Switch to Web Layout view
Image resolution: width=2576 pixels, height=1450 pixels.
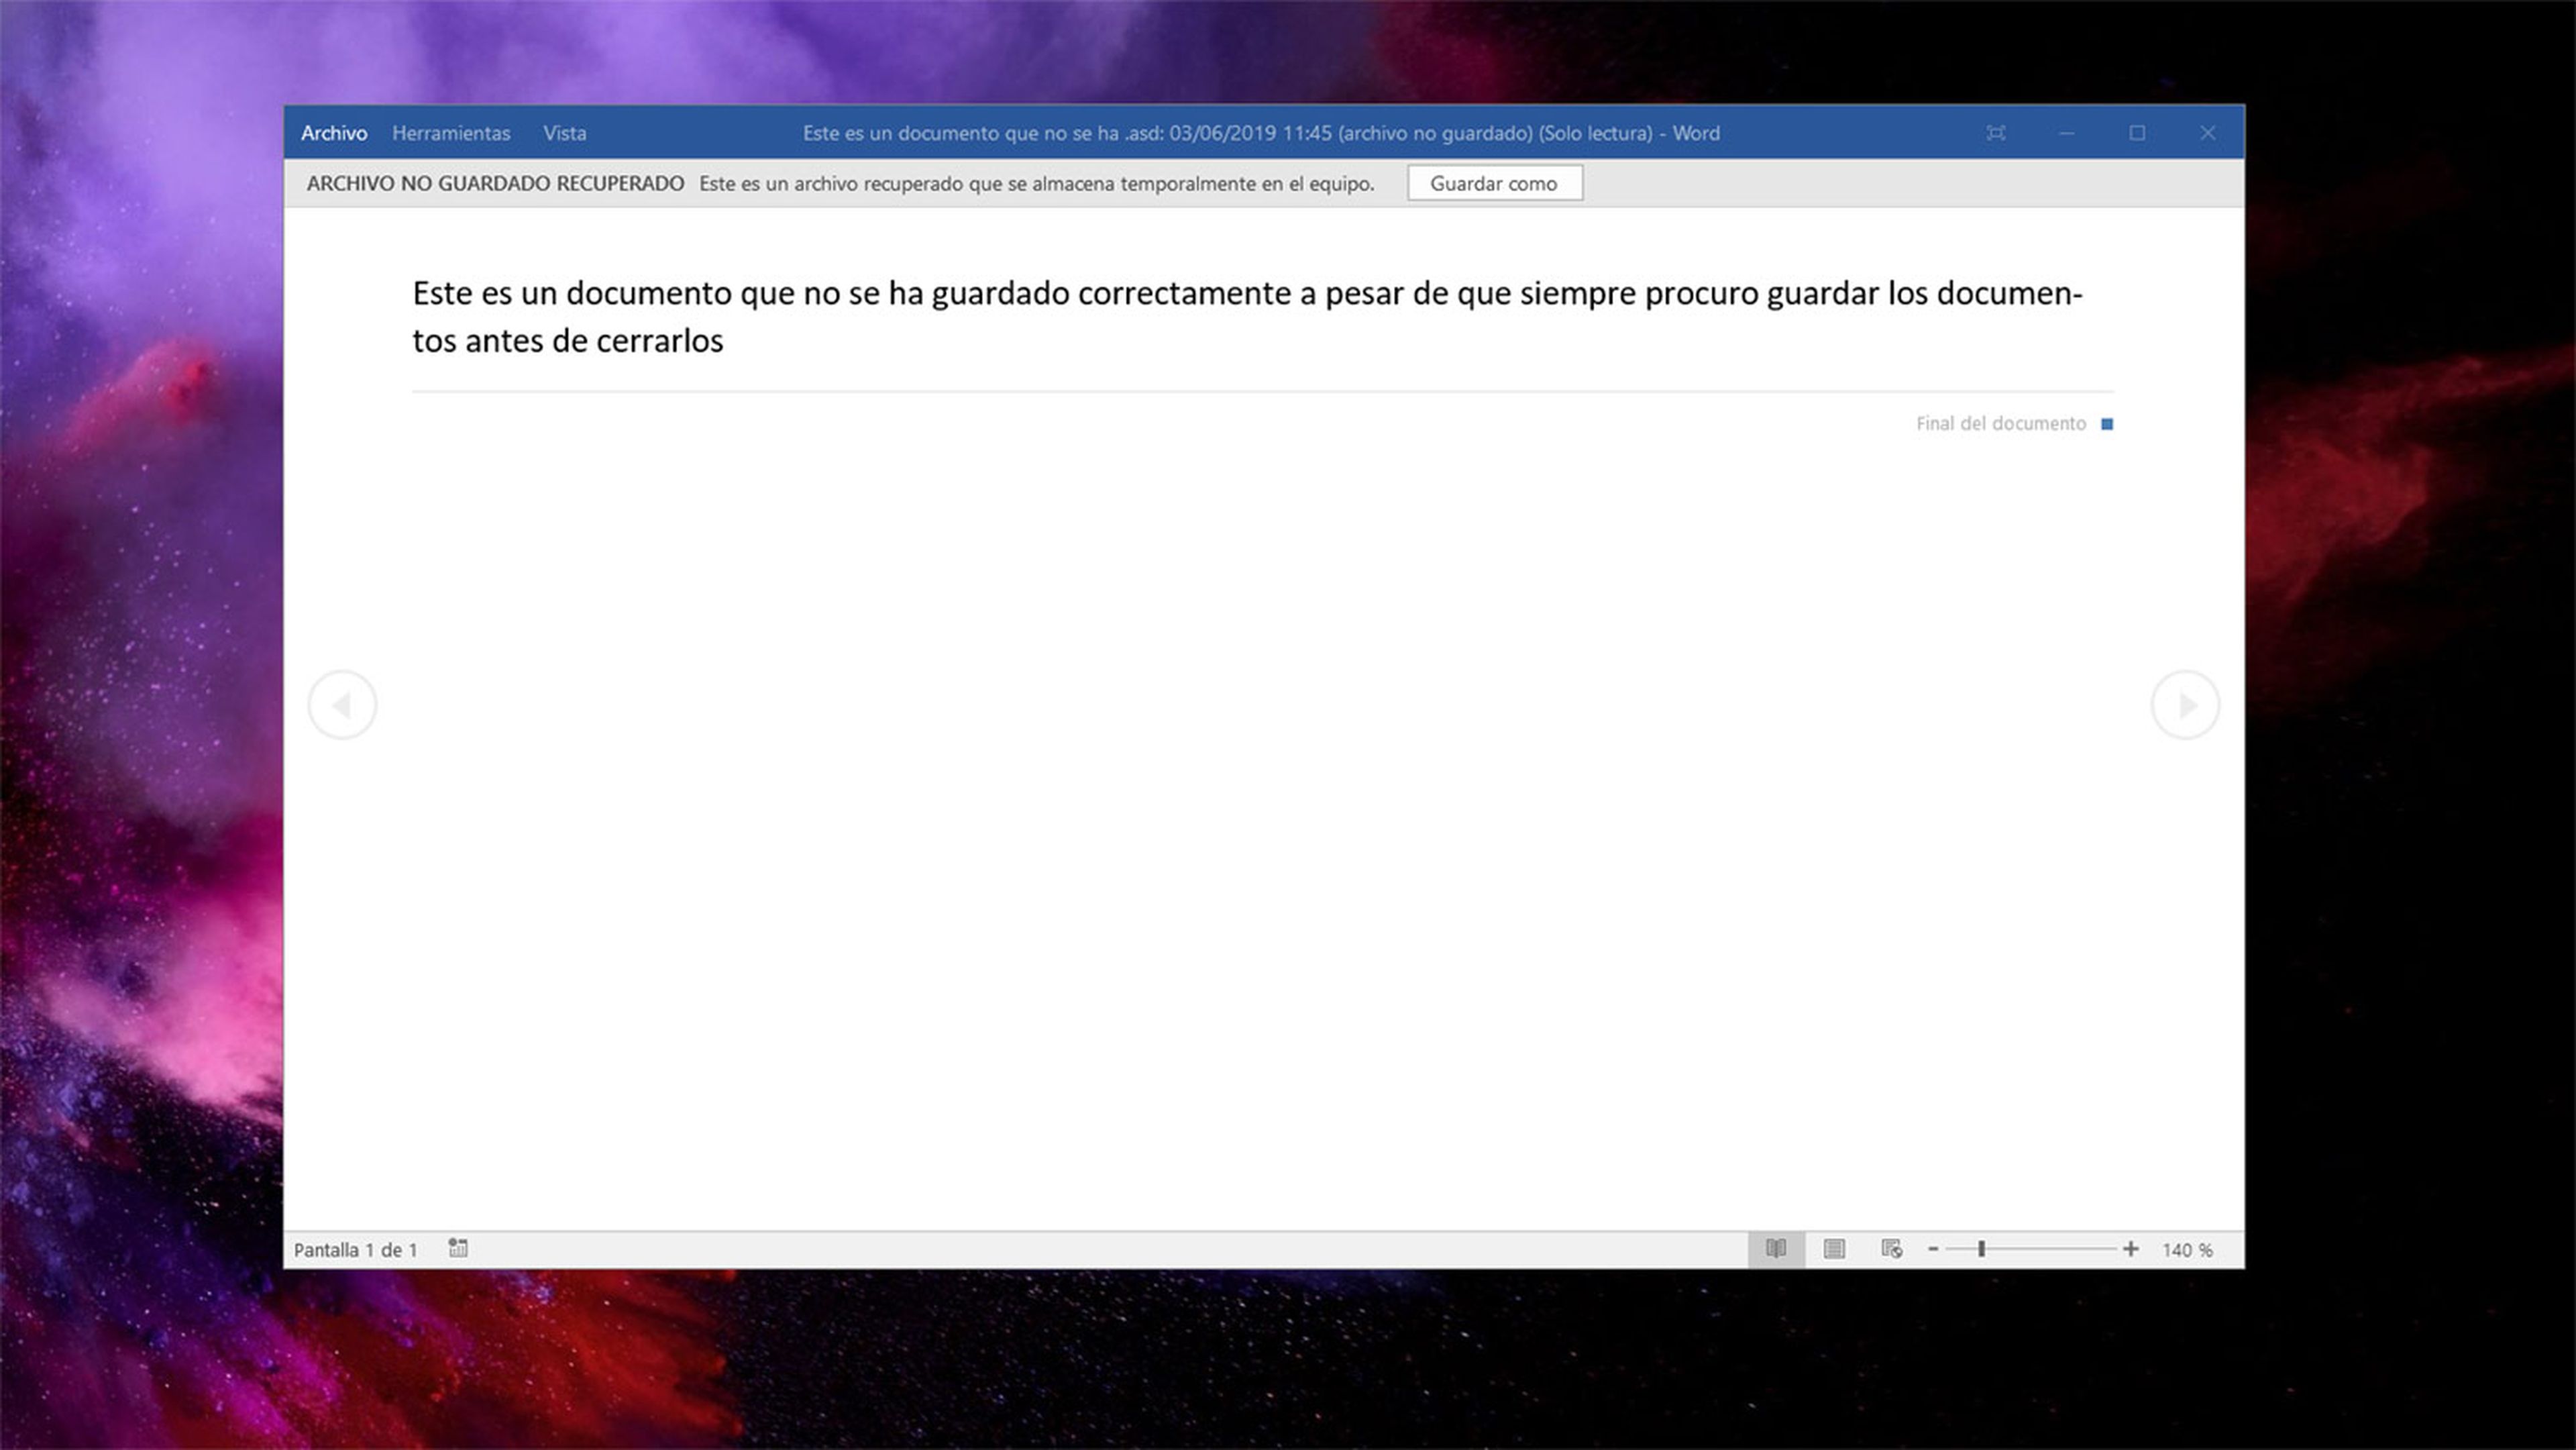(1891, 1249)
